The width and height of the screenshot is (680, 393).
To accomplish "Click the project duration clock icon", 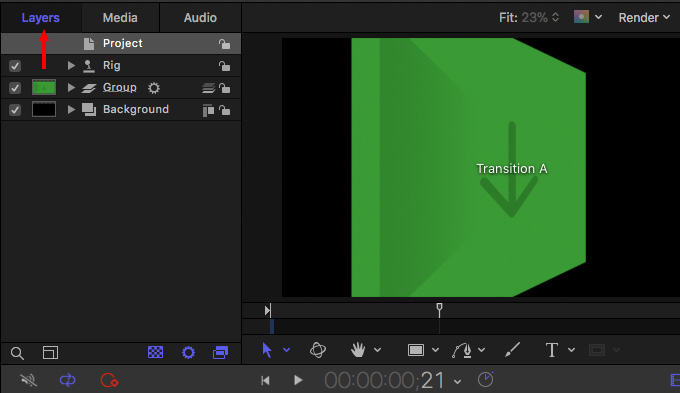I will pyautogui.click(x=485, y=380).
